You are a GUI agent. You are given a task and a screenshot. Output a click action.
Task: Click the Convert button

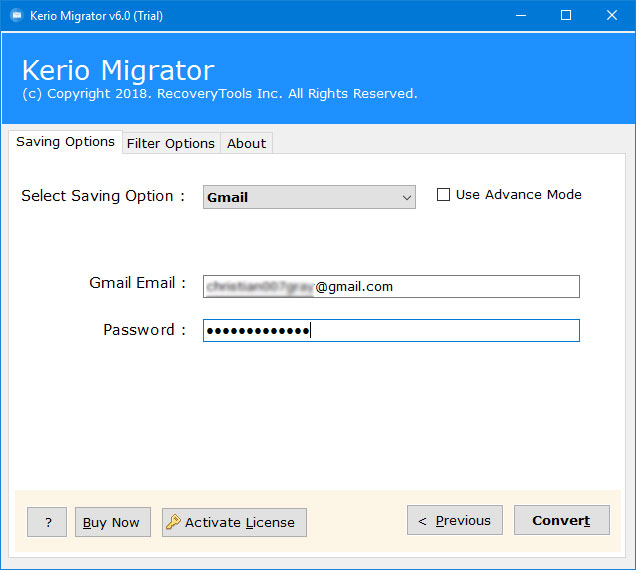click(561, 520)
